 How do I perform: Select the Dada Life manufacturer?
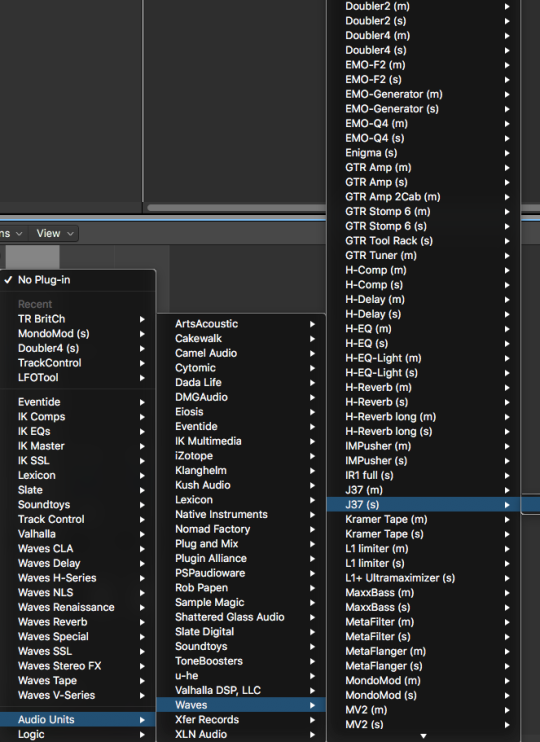(x=241, y=382)
